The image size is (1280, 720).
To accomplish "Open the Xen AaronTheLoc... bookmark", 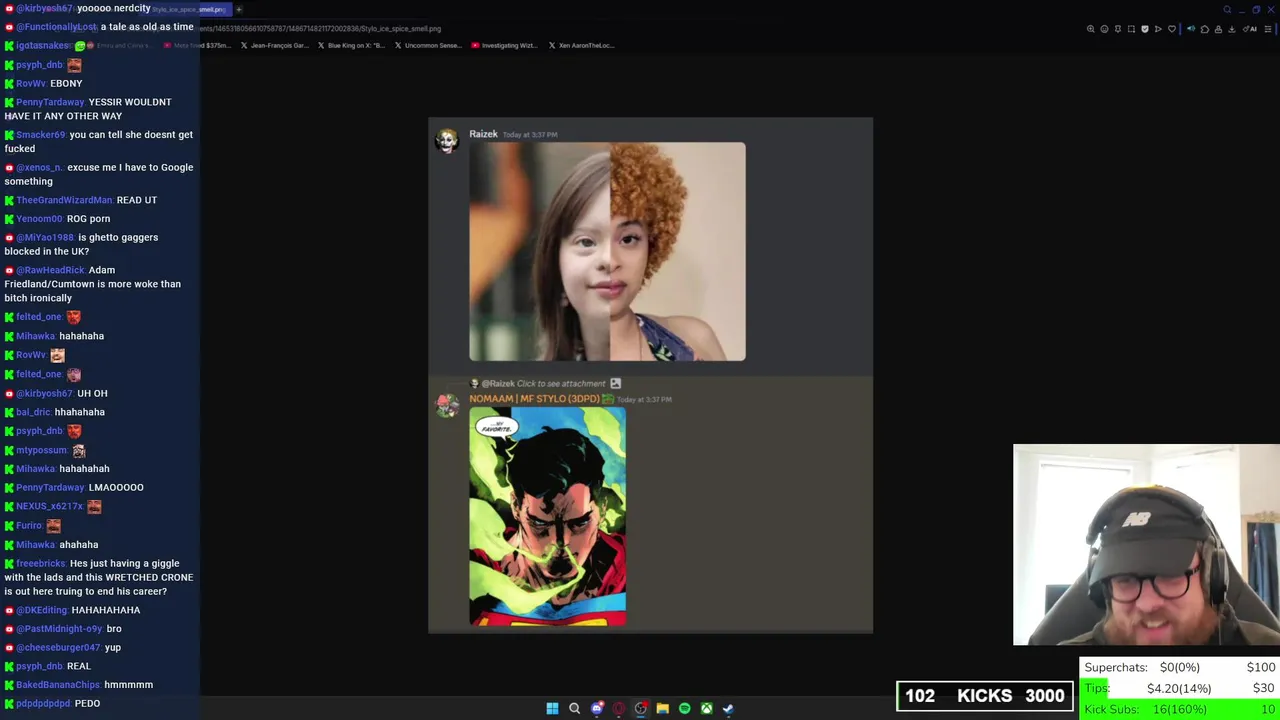I will coord(581,45).
